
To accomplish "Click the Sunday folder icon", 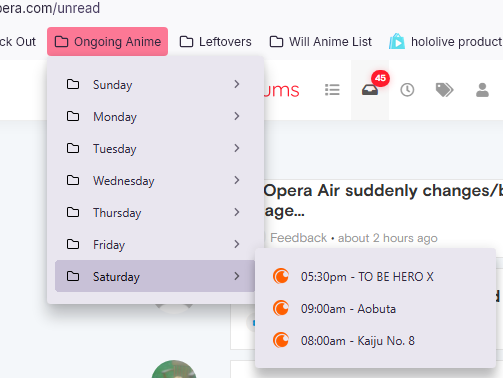I will click(x=73, y=84).
